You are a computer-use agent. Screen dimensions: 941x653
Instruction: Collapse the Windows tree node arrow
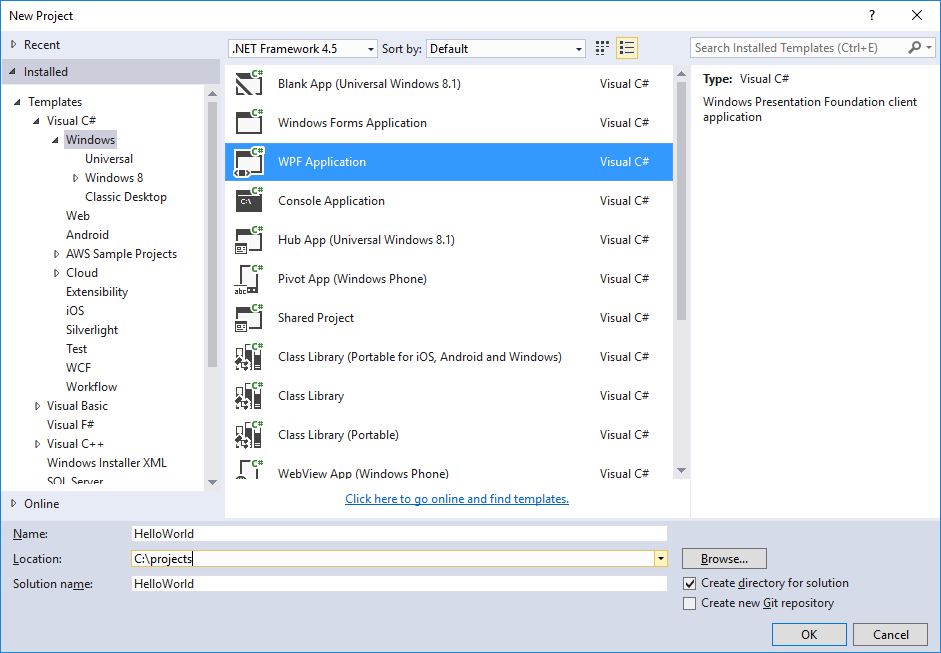coord(56,140)
